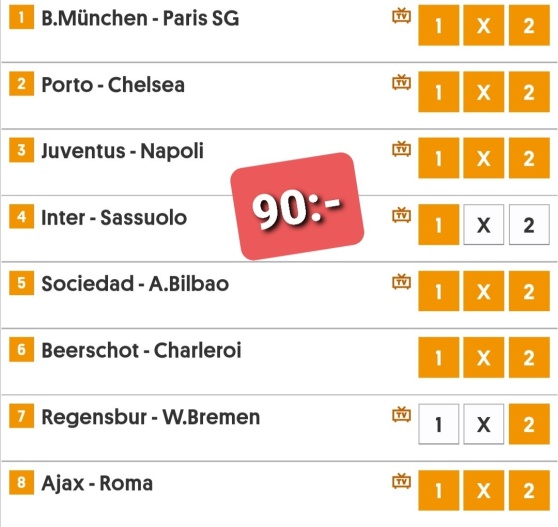Click TV icon for Regensbur - W.Bremen

pos(401,414)
